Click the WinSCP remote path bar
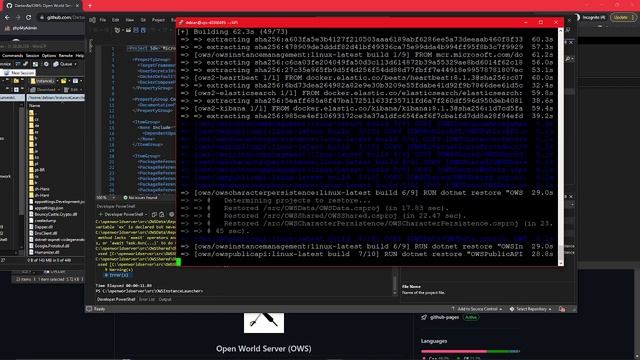Image resolution: width=640 pixels, height=360 pixels. (56, 98)
